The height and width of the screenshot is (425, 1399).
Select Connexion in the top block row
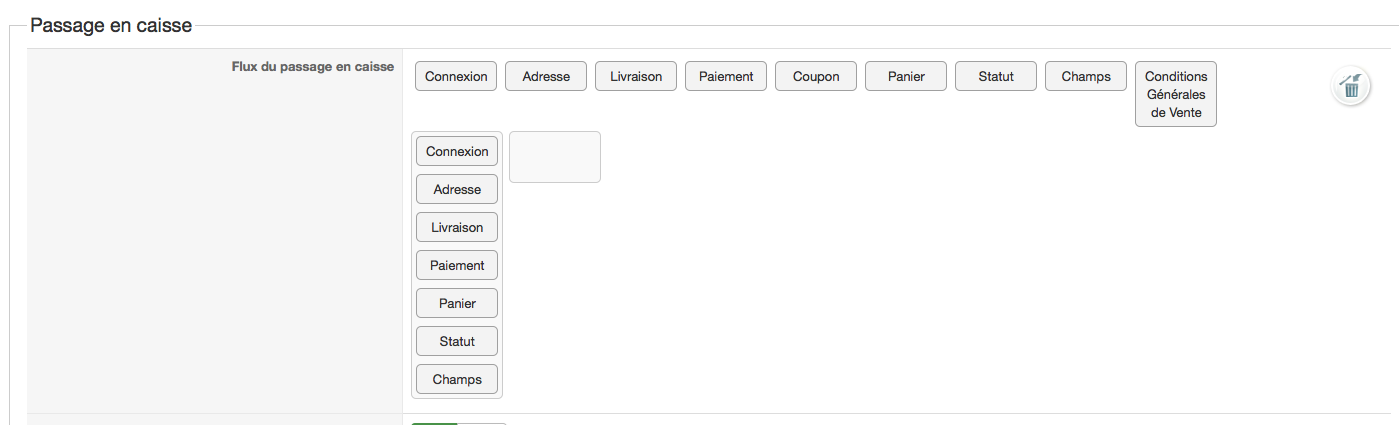click(x=456, y=76)
